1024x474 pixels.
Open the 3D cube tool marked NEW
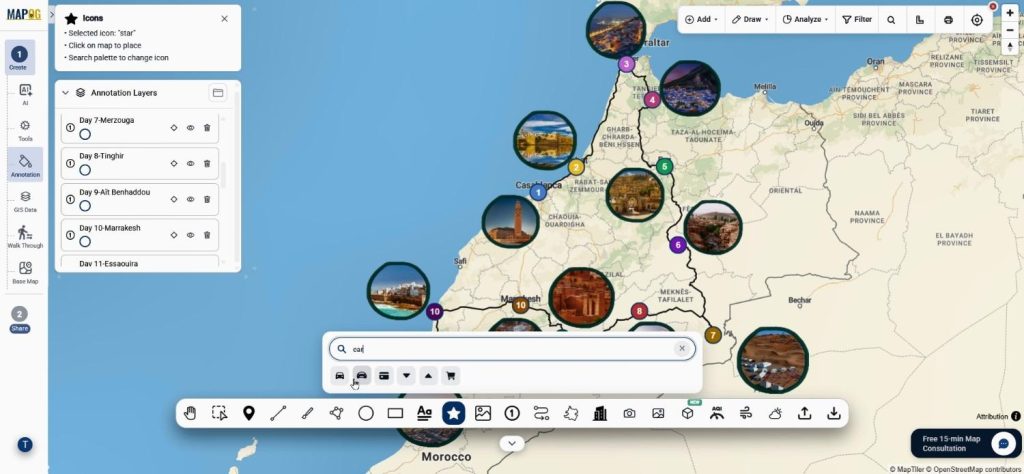(x=687, y=413)
